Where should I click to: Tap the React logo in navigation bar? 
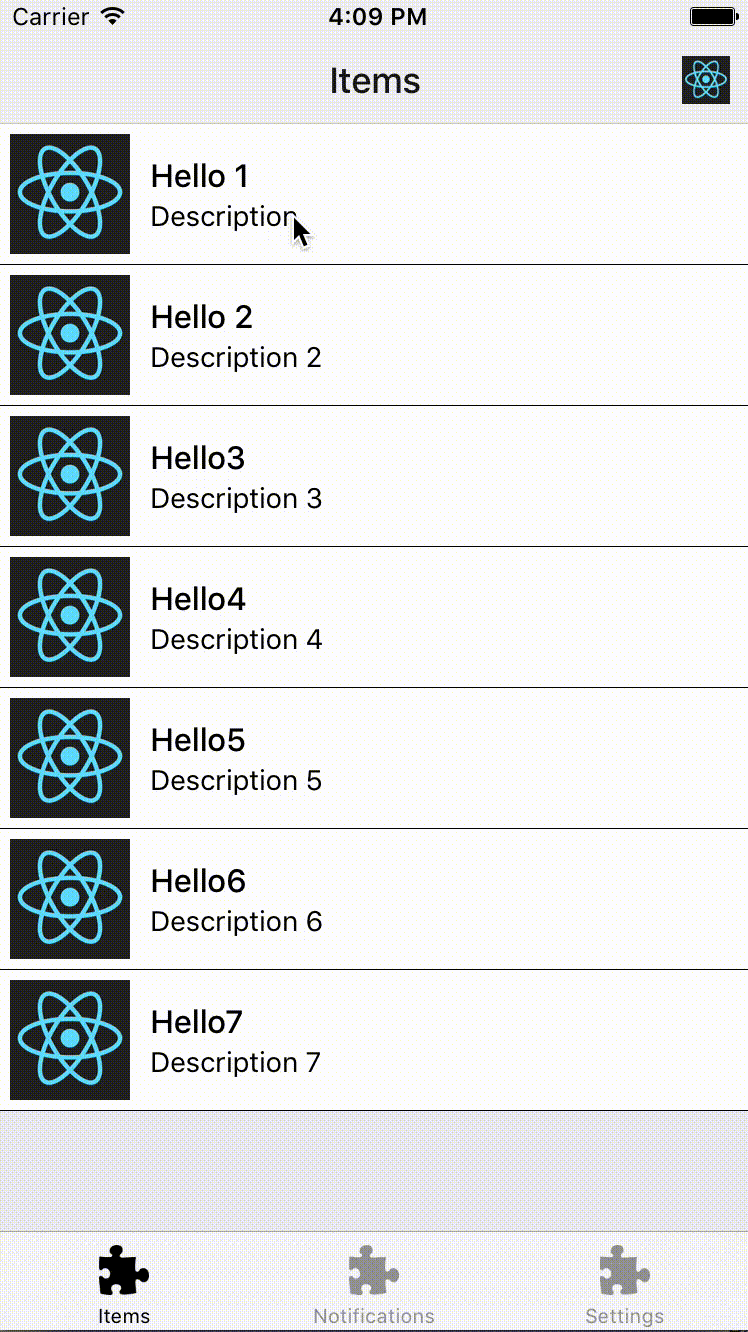click(x=706, y=80)
